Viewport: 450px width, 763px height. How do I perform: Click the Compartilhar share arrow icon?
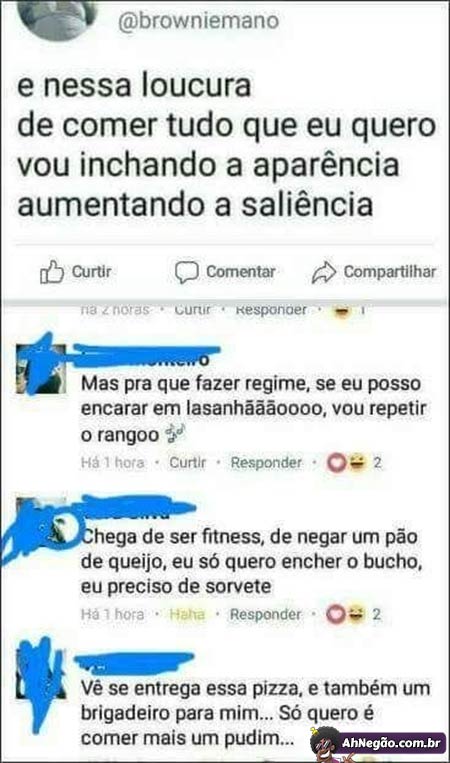324,272
